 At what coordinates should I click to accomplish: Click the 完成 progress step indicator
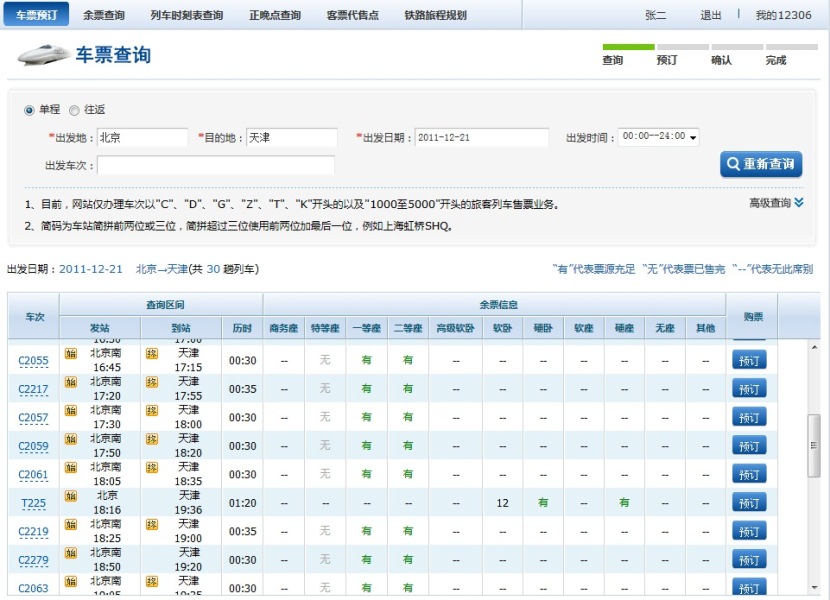point(791,55)
